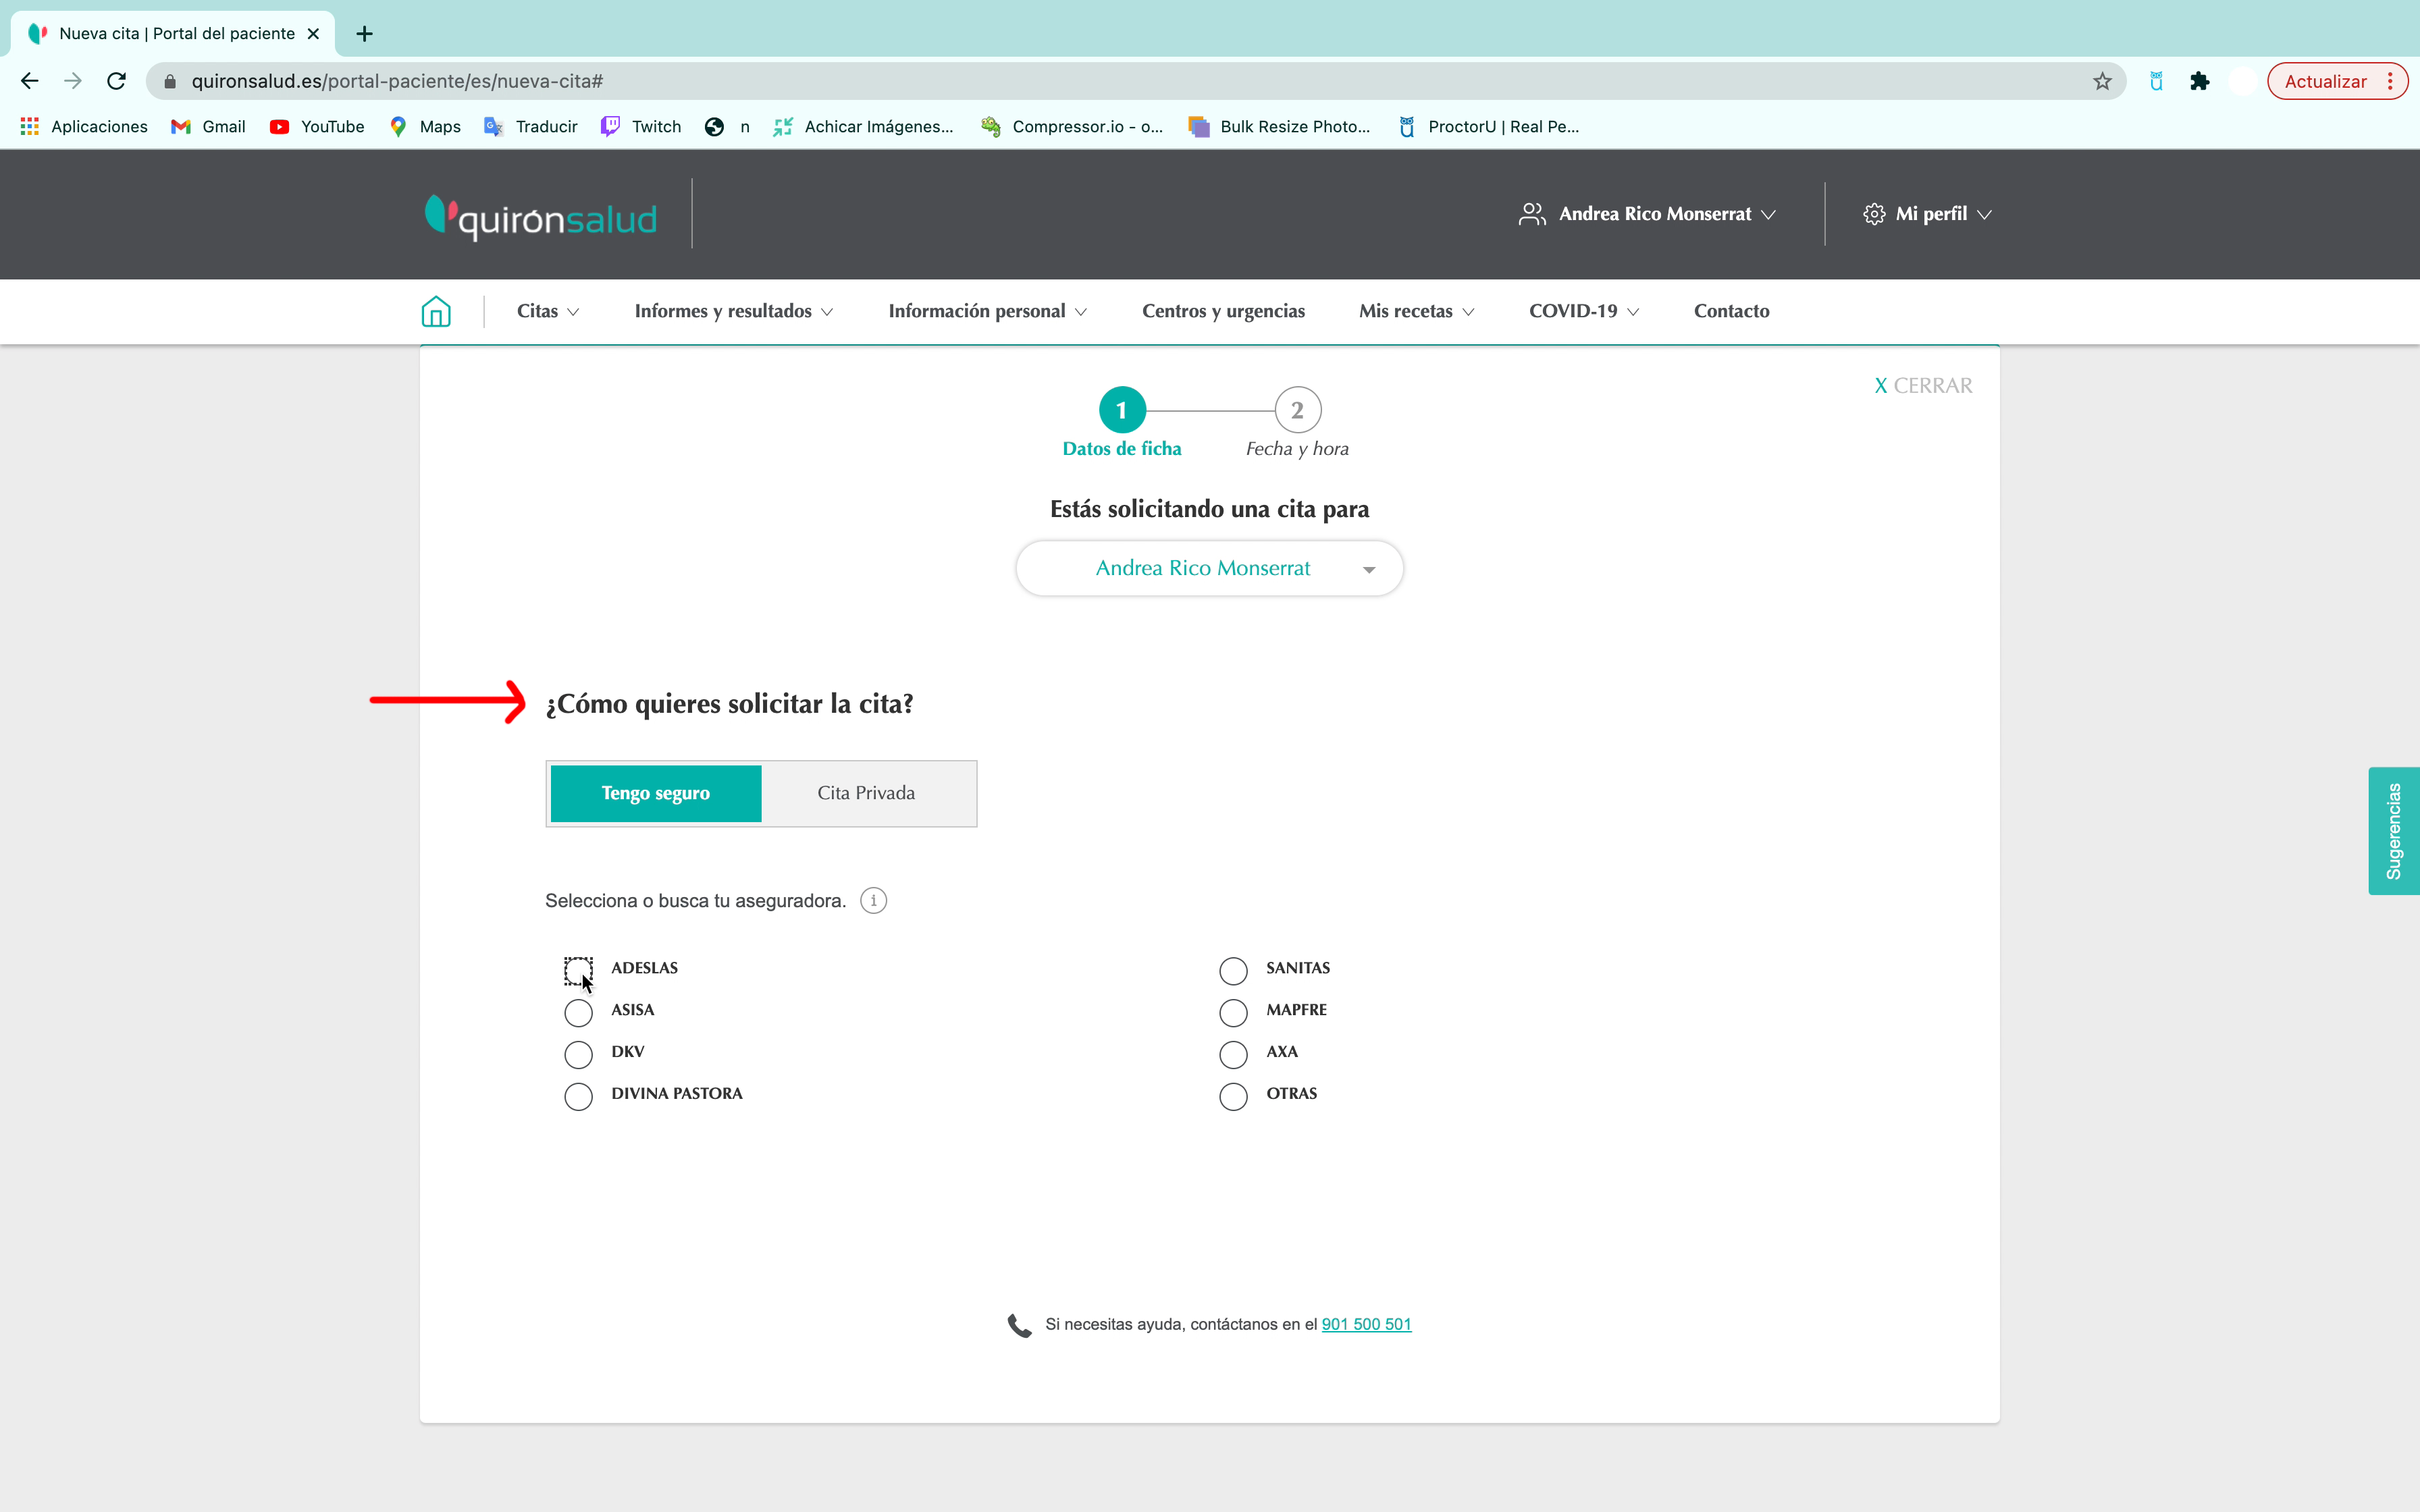Select the OTRAS insurer radio button
This screenshot has width=2420, height=1512.
1233,1097
